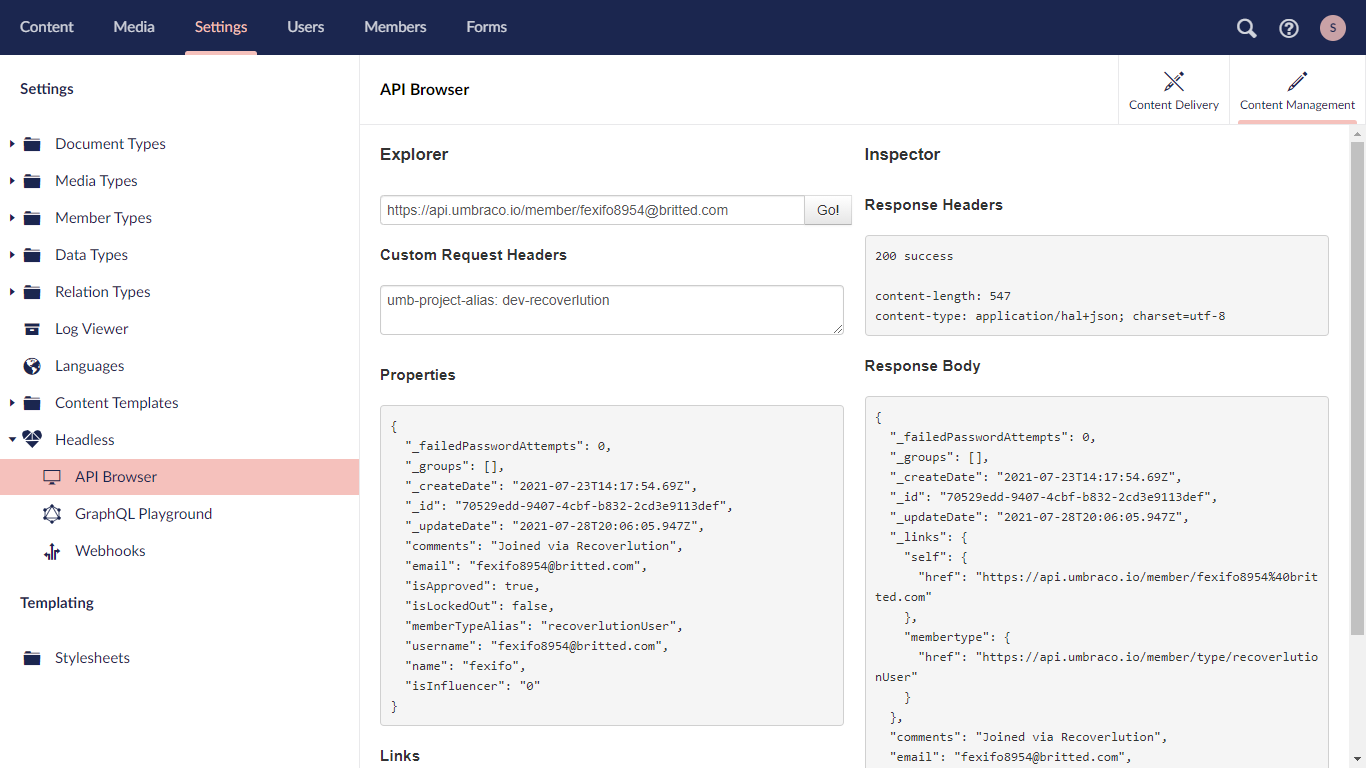Expand the Data Types tree node

pyautogui.click(x=12, y=255)
